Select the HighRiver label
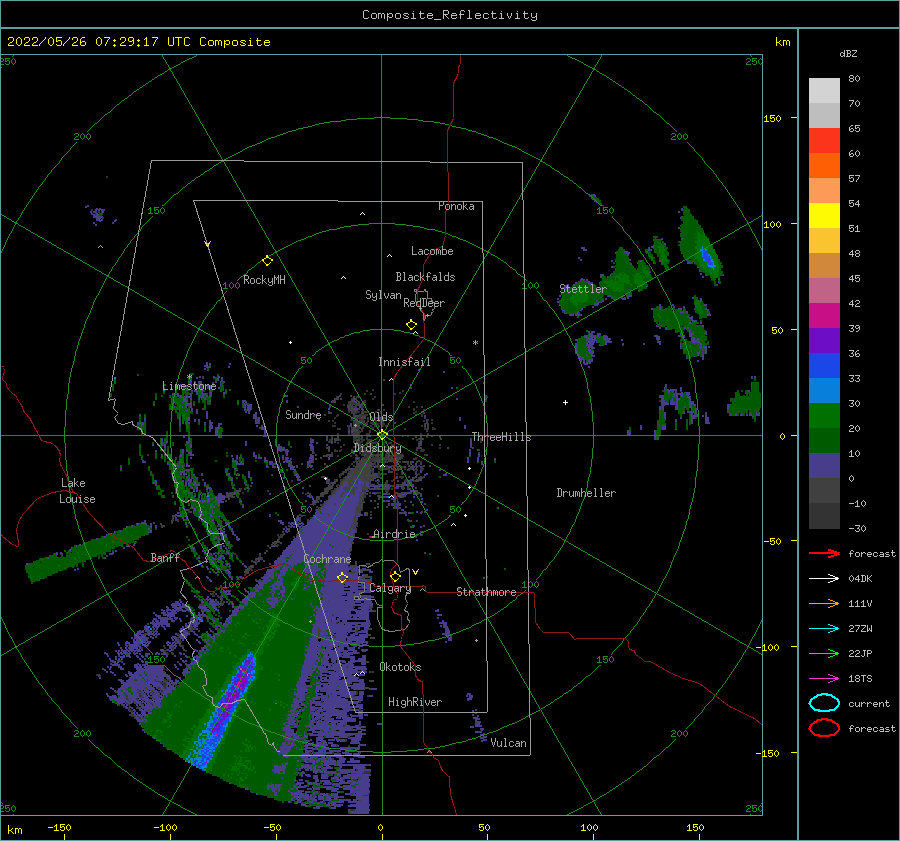This screenshot has width=900, height=841. tap(415, 702)
